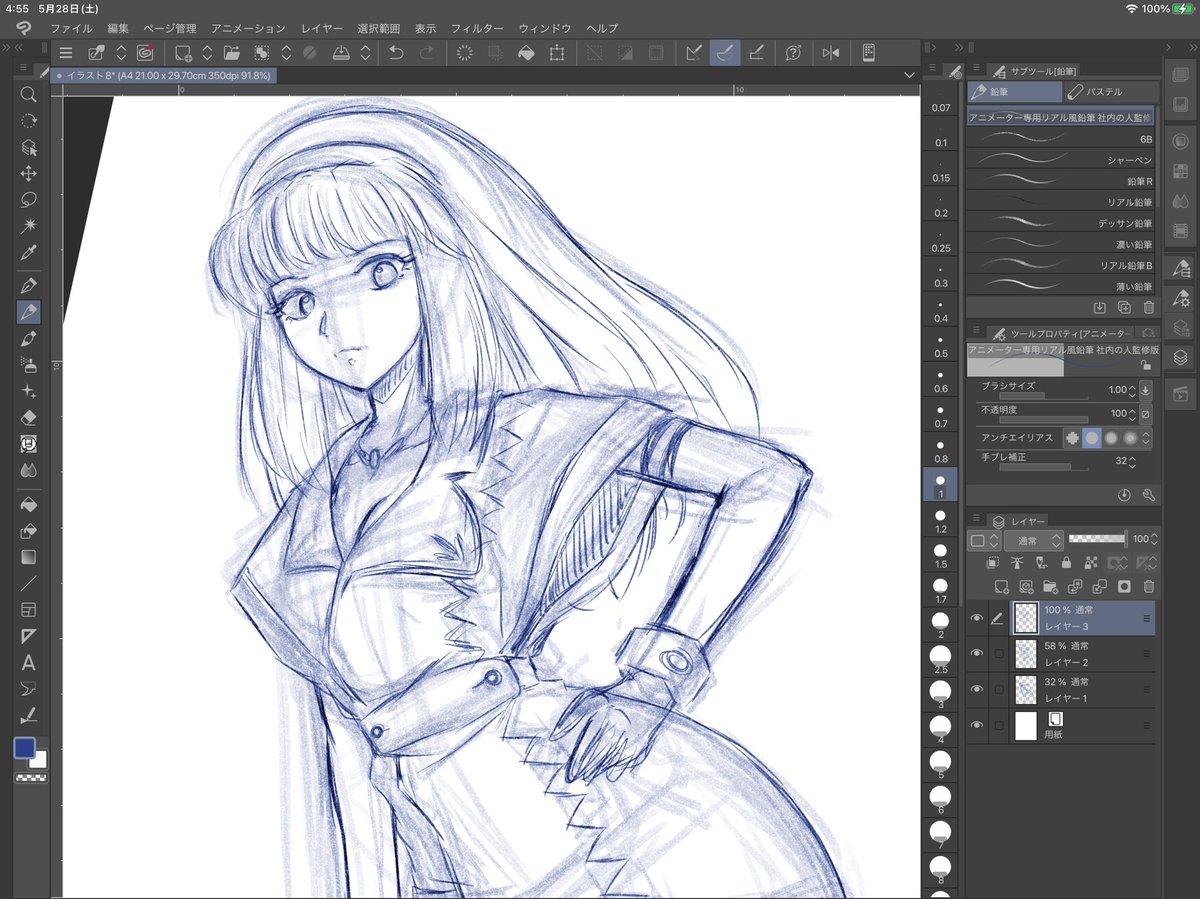
Task: Tick the checkbox next to レイヤー 2
Action: click(x=999, y=654)
